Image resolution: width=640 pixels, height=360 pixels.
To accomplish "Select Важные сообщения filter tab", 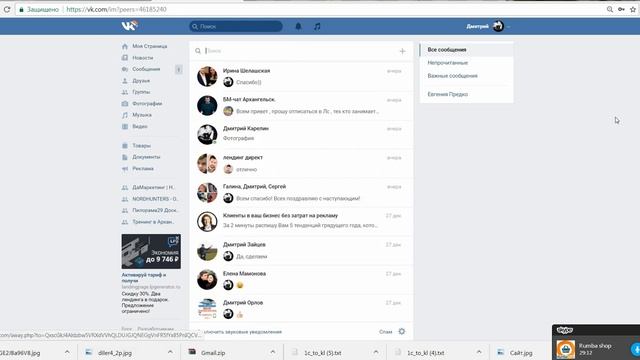I will pyautogui.click(x=467, y=76).
